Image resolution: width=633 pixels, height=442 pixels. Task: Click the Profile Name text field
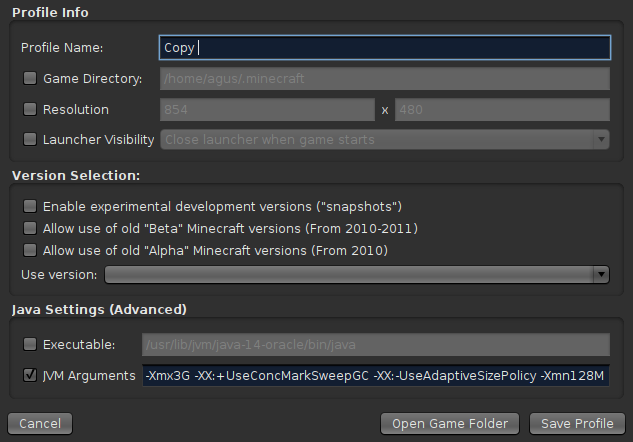coord(384,47)
